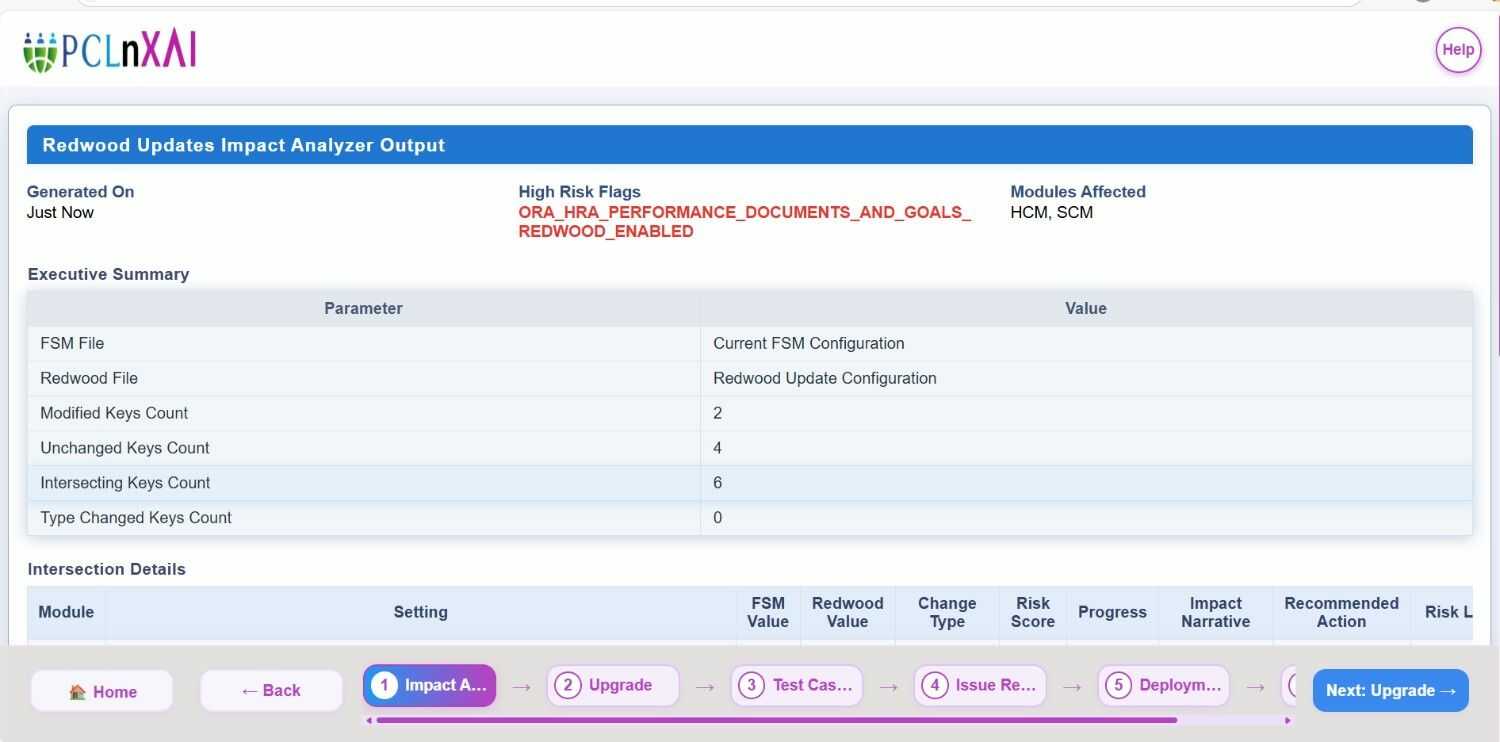
Task: Select step 5 Deployment tab
Action: (1164, 686)
